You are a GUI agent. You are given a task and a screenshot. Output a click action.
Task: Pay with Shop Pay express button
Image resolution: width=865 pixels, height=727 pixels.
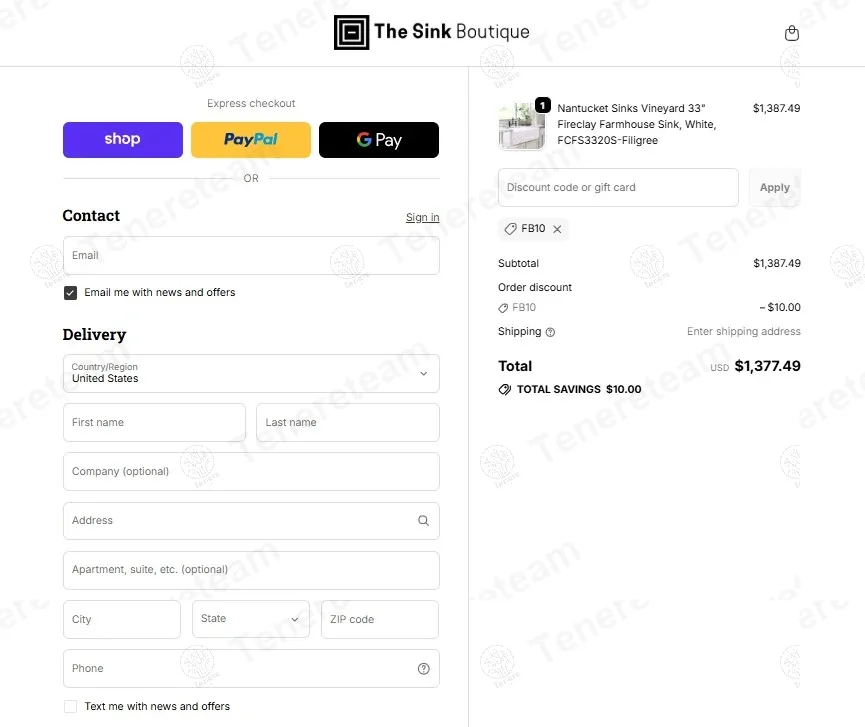point(123,140)
